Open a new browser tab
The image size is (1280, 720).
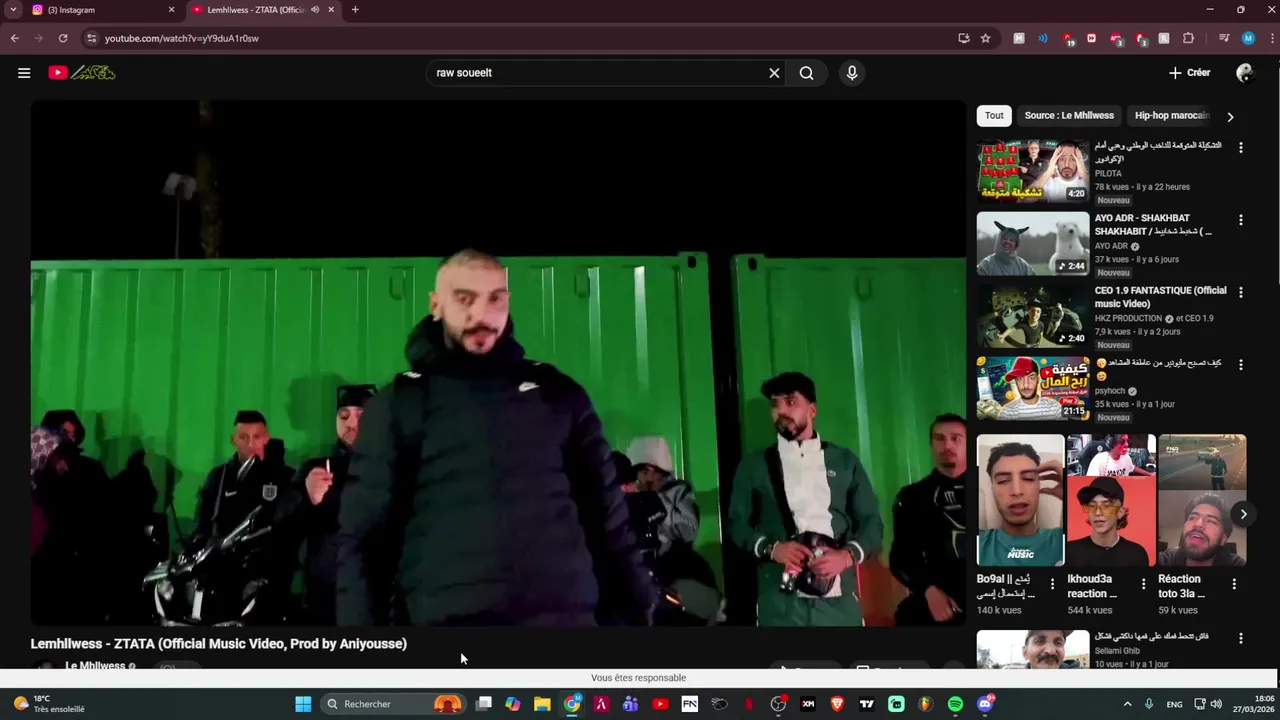[x=355, y=10]
